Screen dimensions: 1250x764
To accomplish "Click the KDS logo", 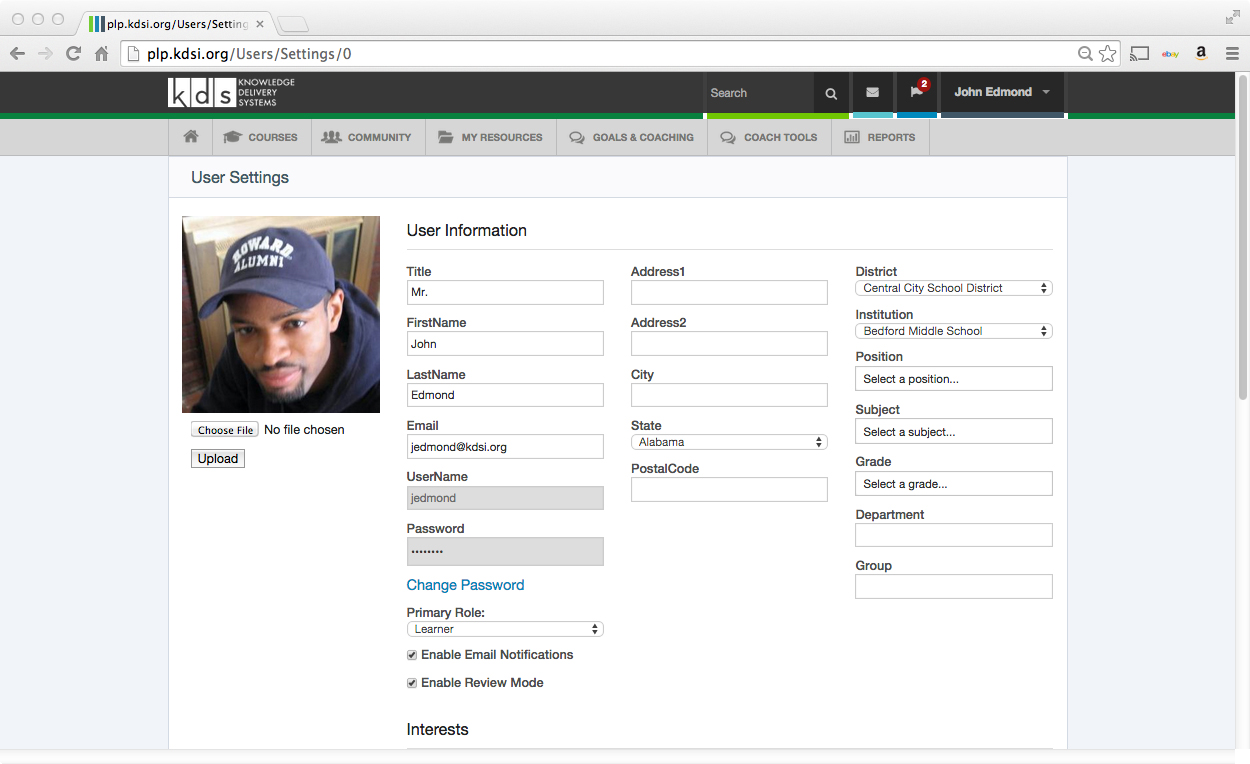I will coord(231,92).
